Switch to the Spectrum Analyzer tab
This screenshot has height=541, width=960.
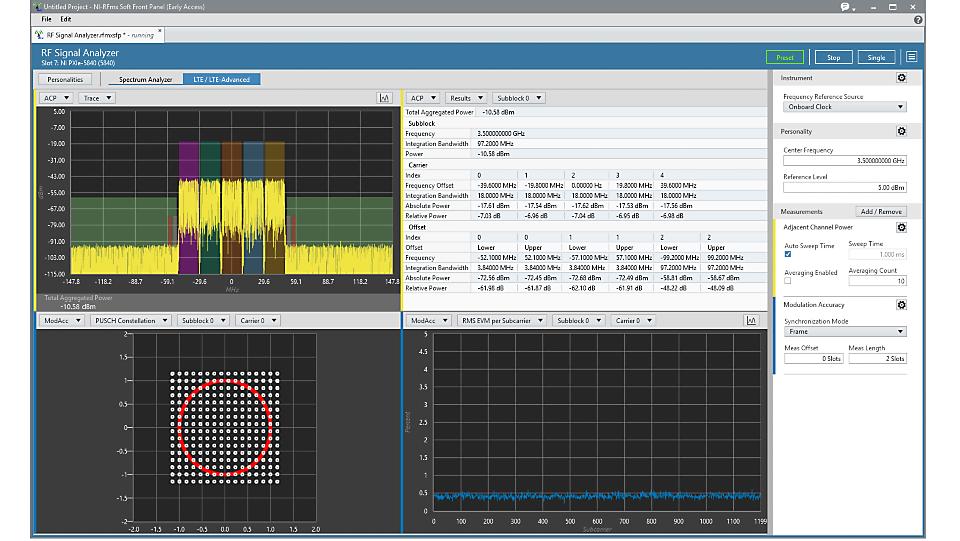pos(145,79)
